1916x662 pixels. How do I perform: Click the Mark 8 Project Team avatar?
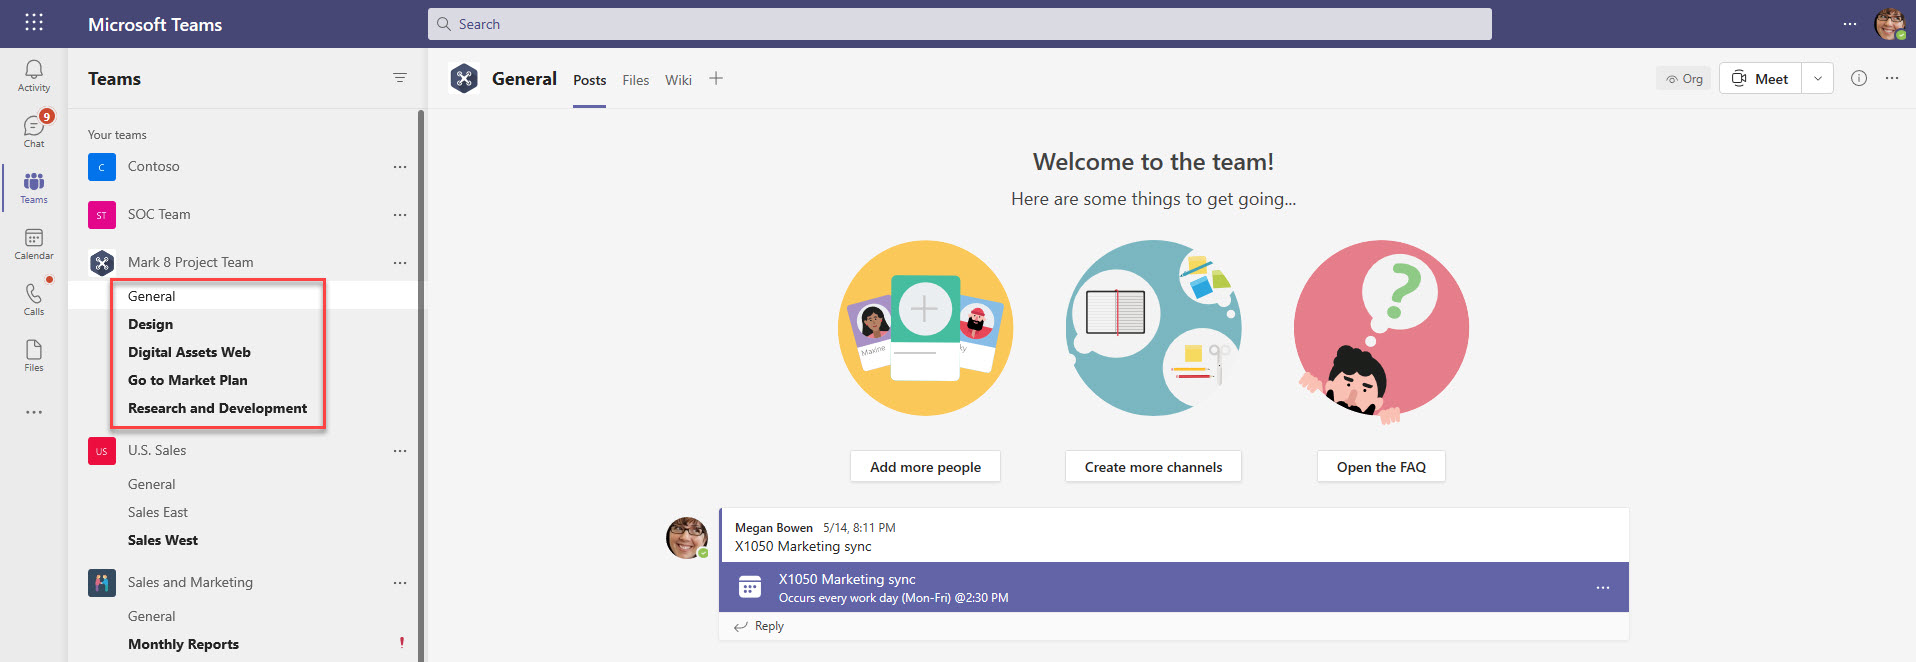pyautogui.click(x=102, y=263)
